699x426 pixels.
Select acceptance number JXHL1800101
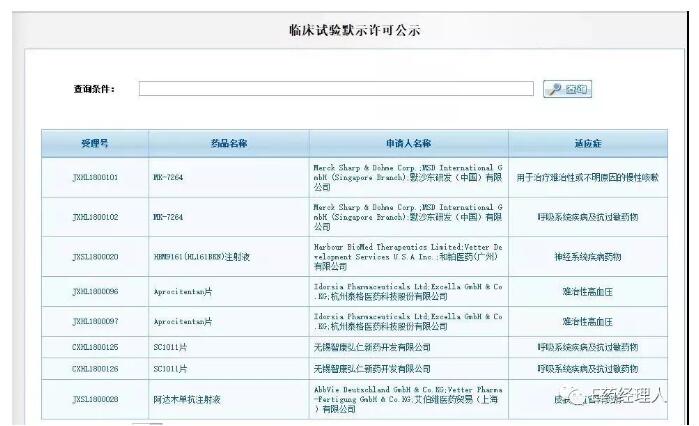(x=95, y=177)
